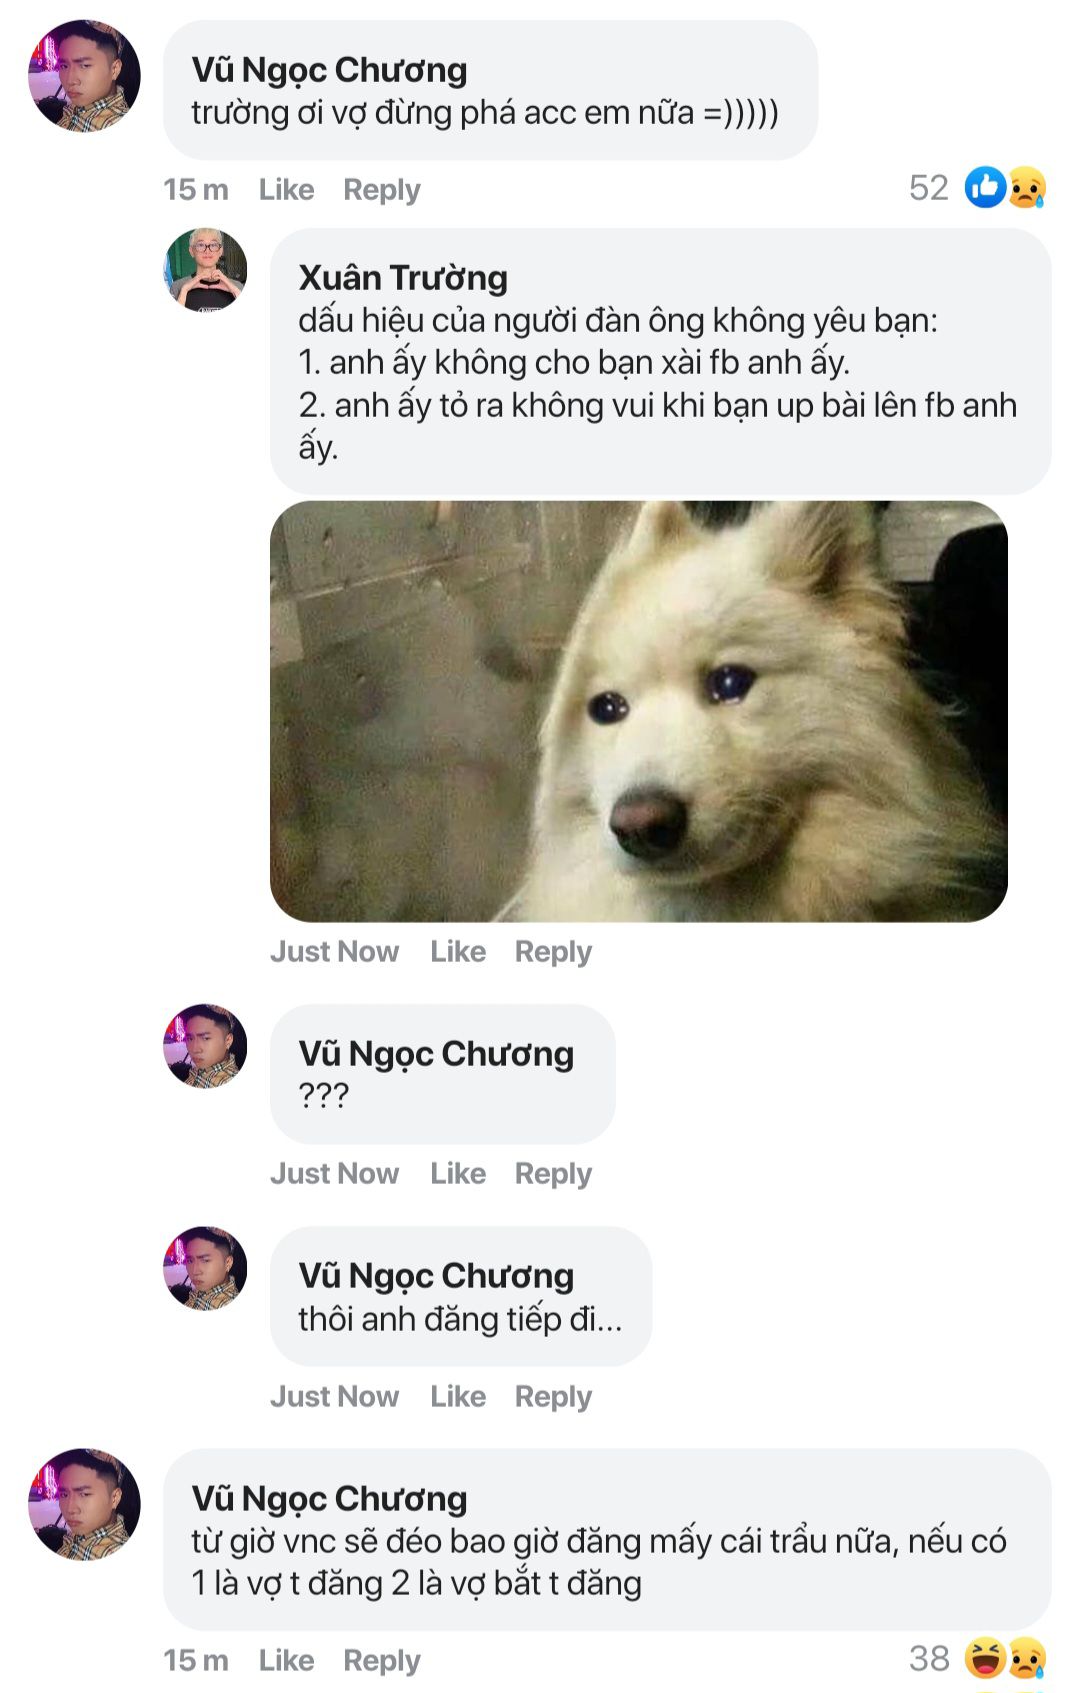1080x1693 pixels.
Task: Like the top comment about phá acc
Action: (x=286, y=189)
